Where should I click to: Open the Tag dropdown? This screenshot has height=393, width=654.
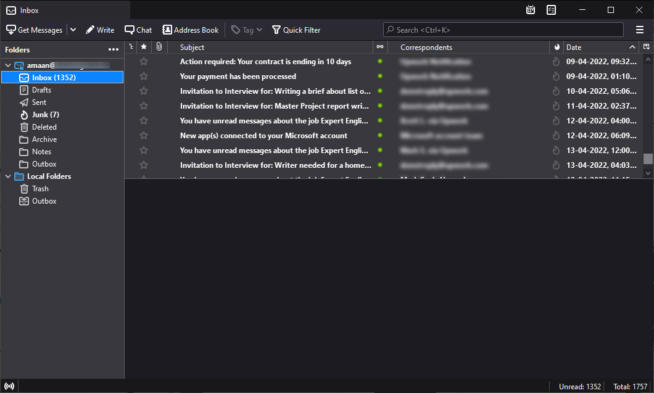247,30
